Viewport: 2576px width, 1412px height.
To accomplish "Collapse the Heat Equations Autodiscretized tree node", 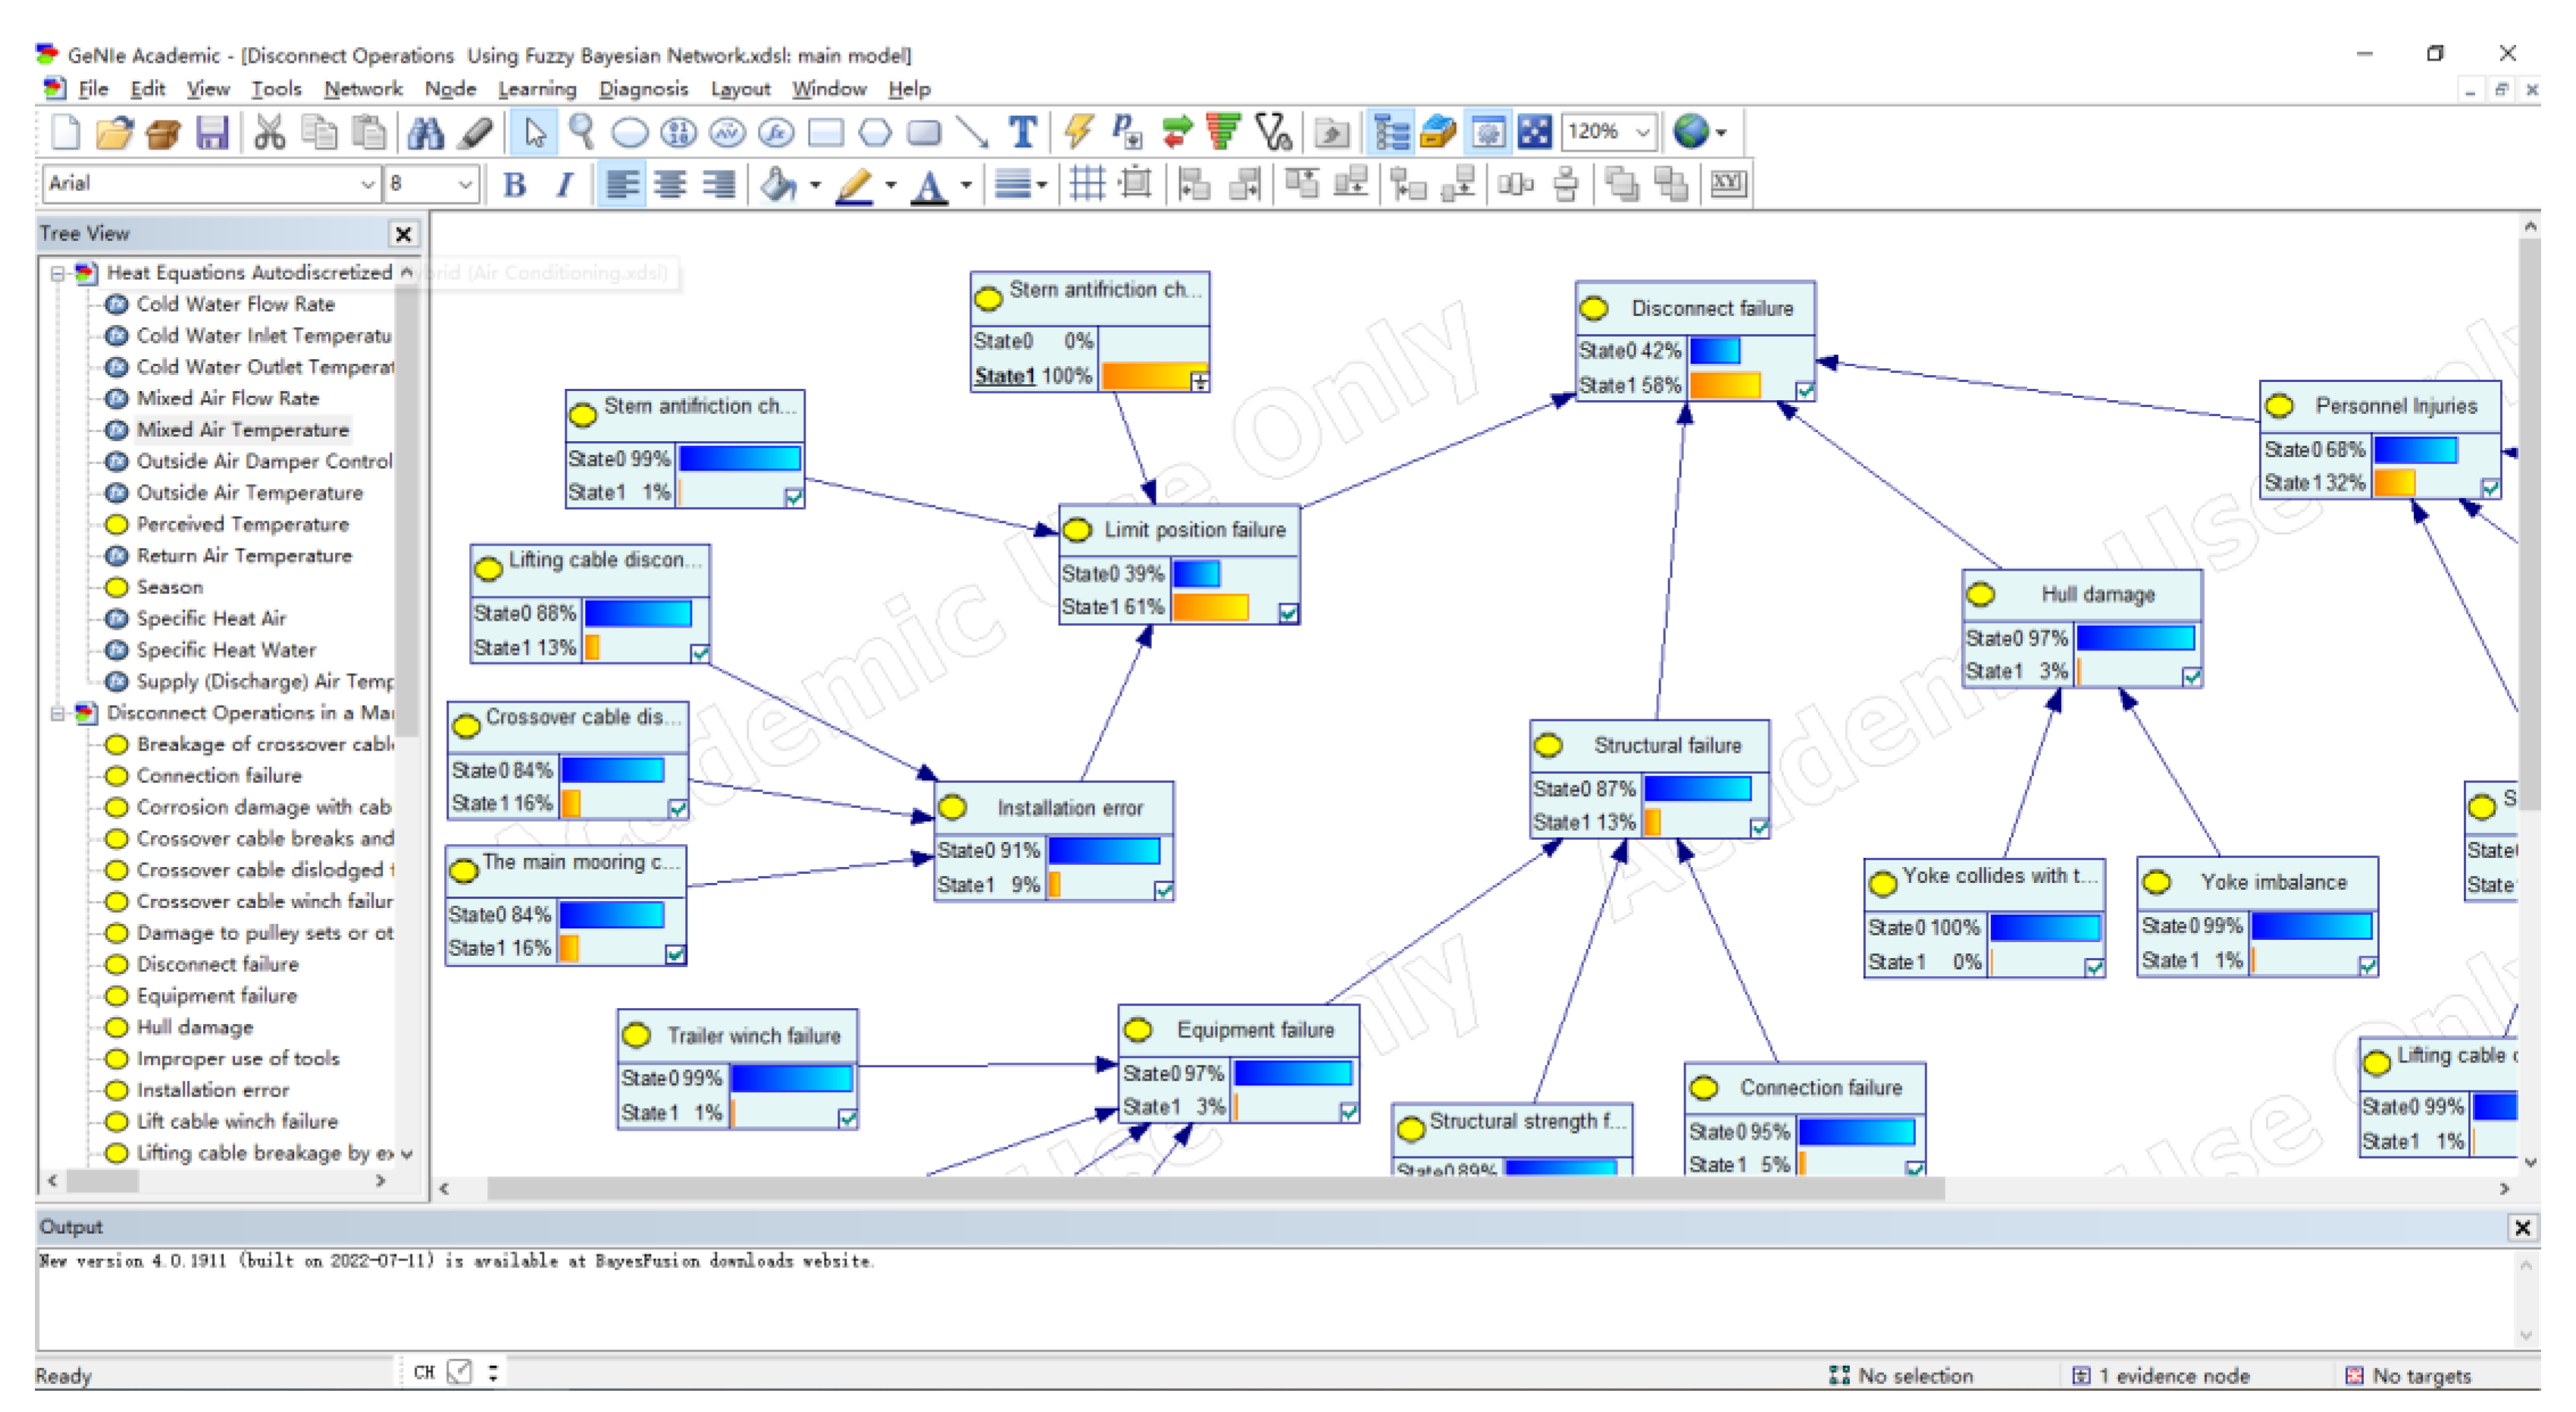I will pos(58,272).
